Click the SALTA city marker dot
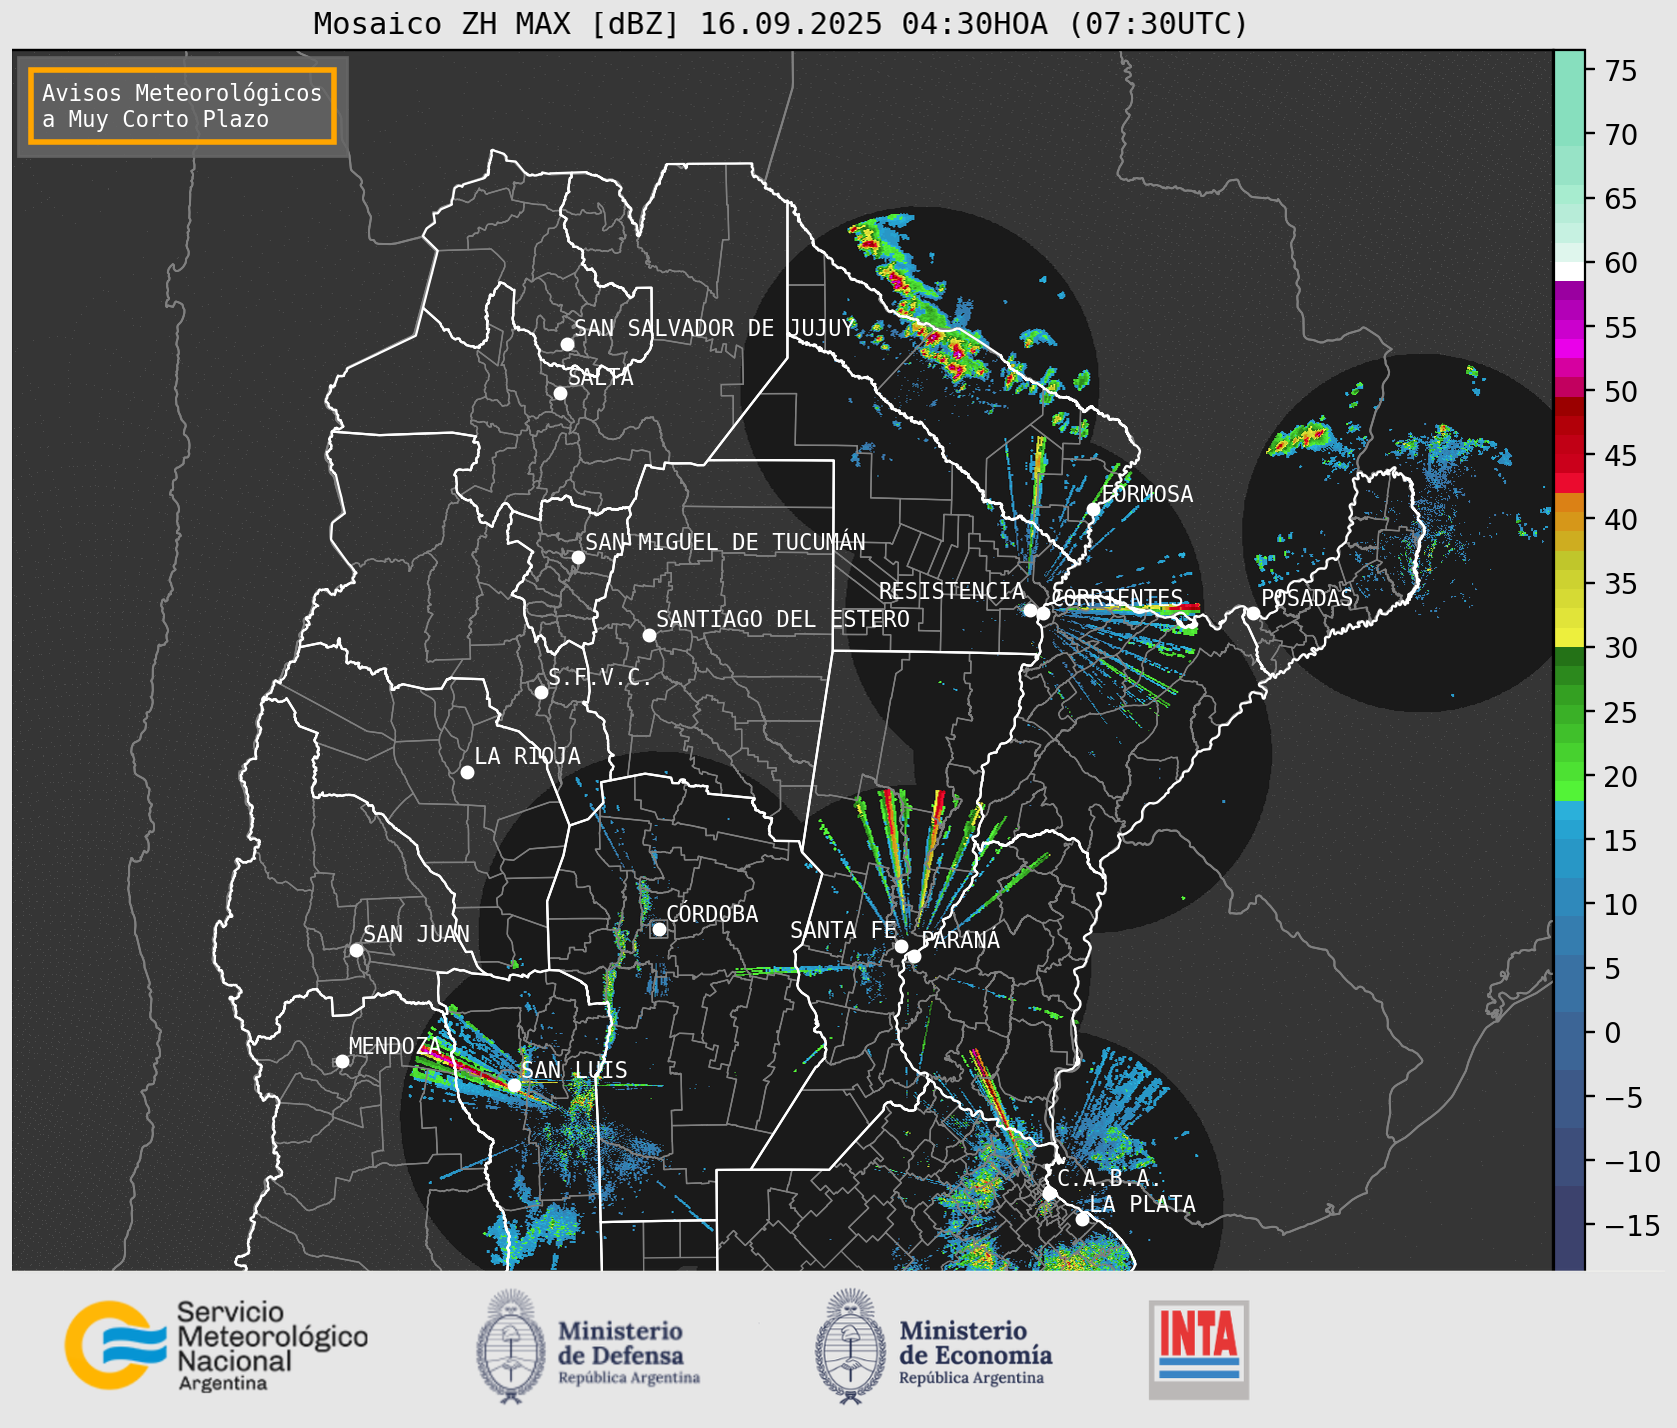The image size is (1677, 1428). pyautogui.click(x=560, y=393)
